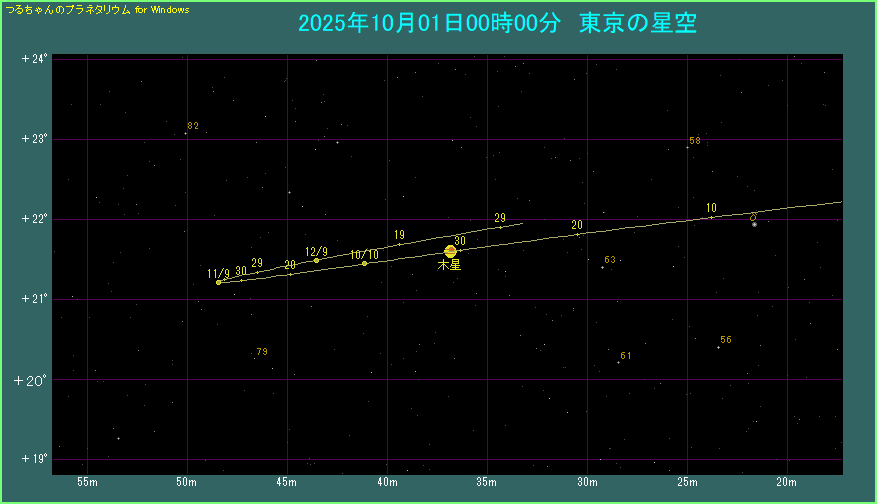Click the small hollow circle at path's right end
The height and width of the screenshot is (504, 877).
(x=753, y=217)
